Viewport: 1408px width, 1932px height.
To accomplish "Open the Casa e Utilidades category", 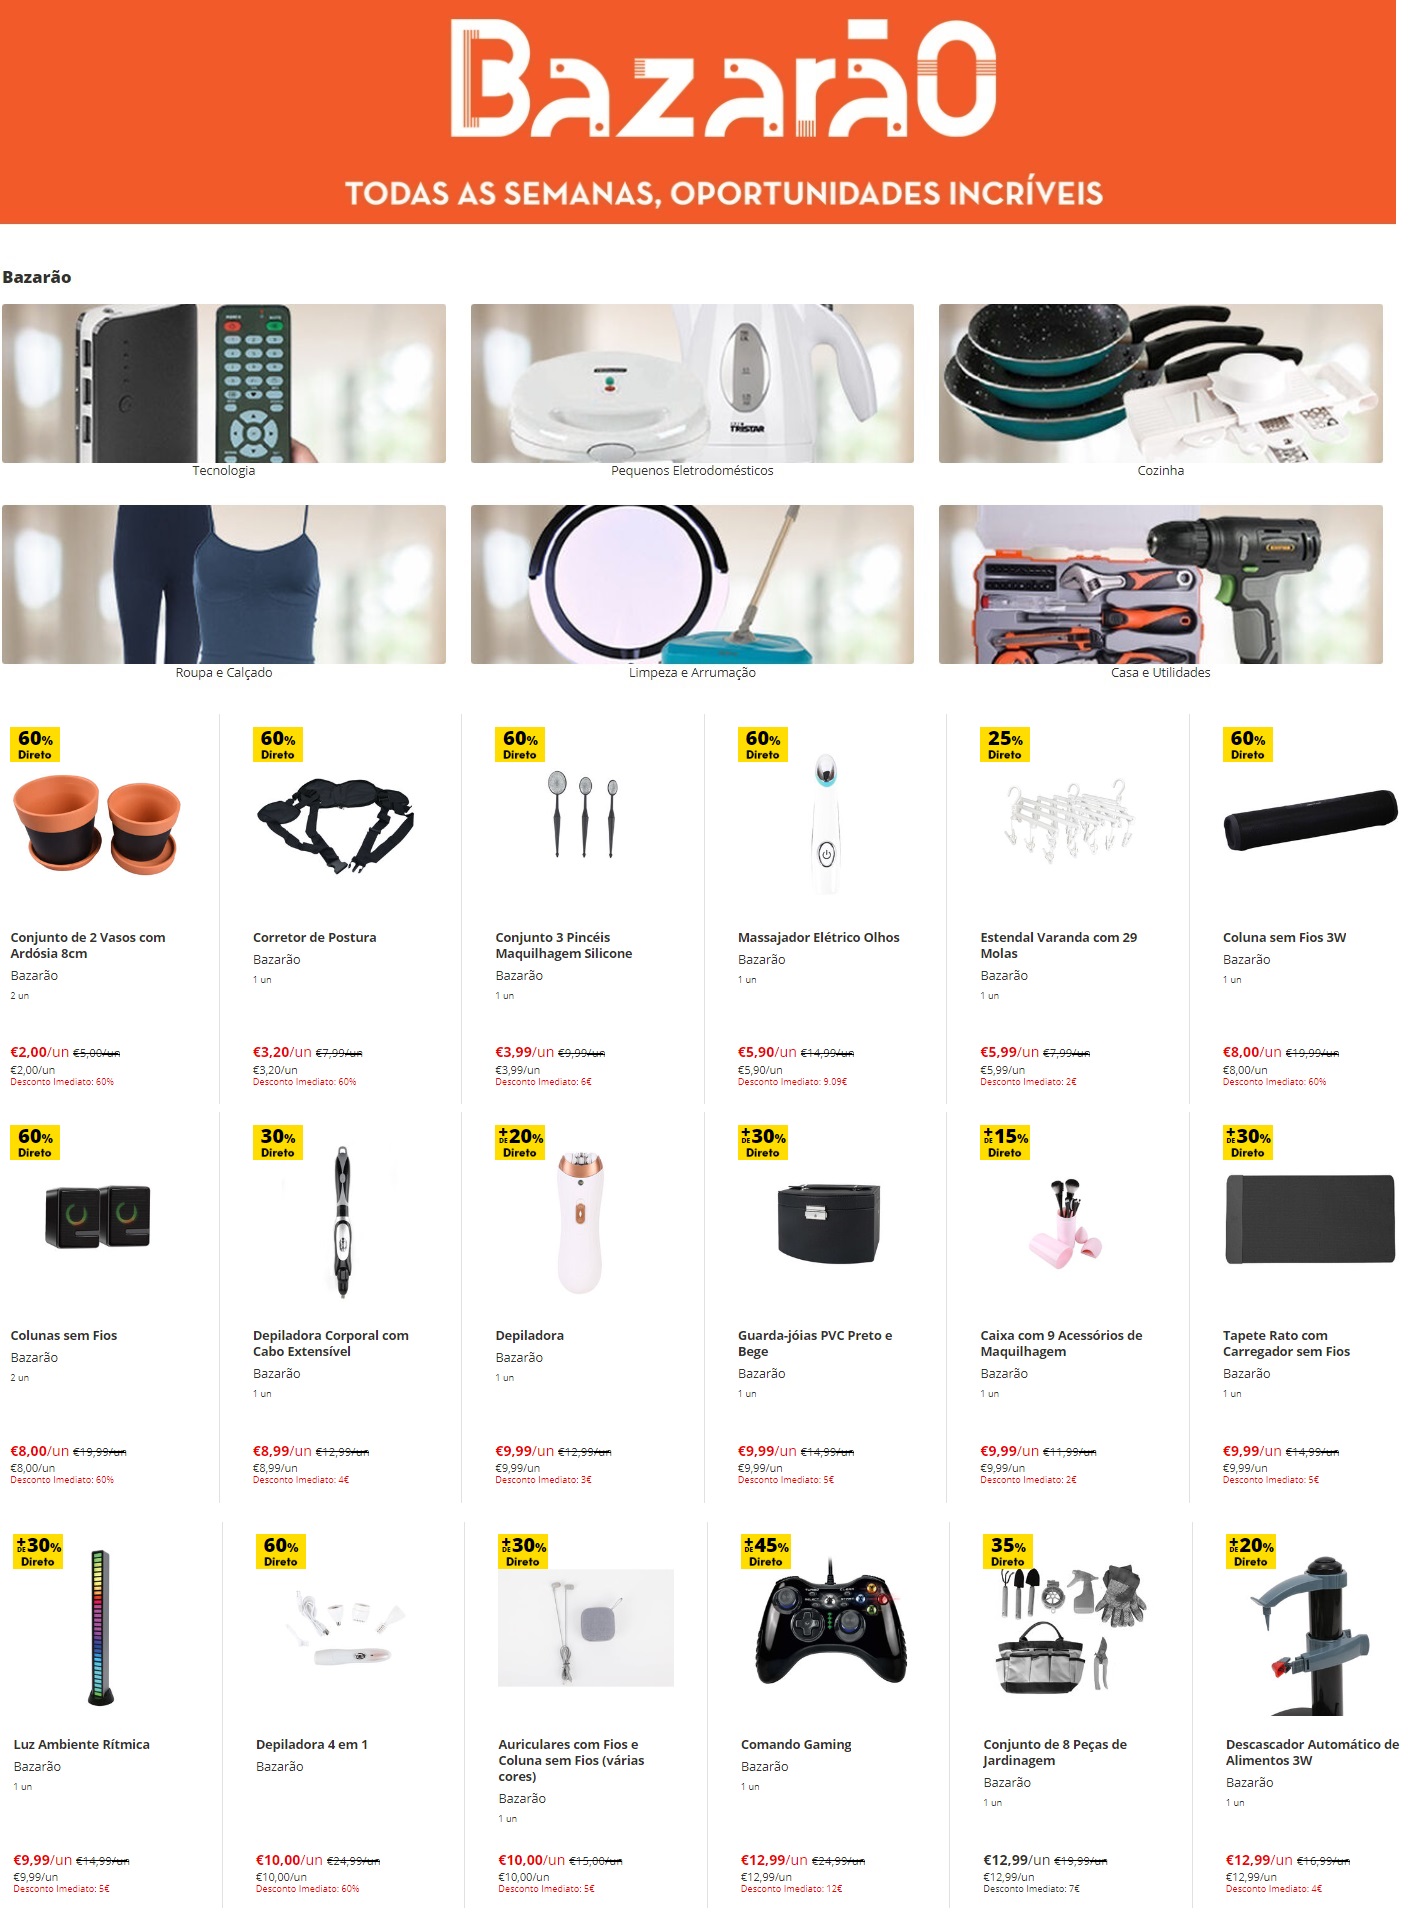I will pos(1160,584).
